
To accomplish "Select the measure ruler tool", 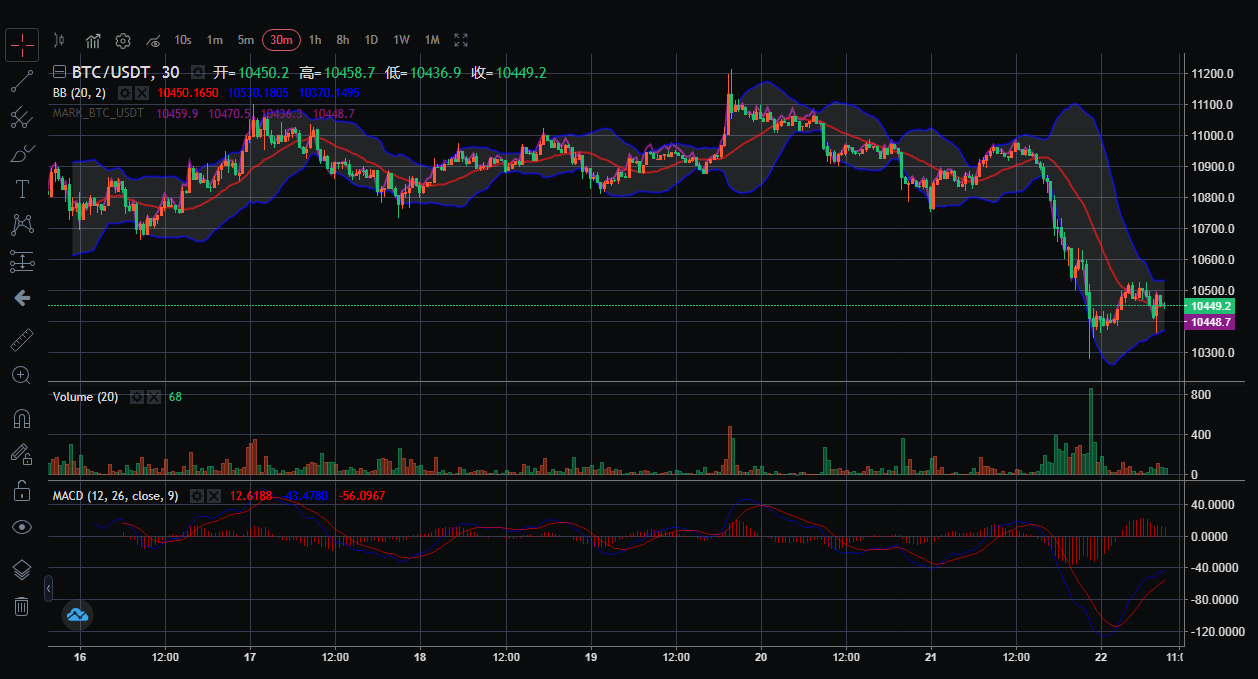I will pos(21,338).
